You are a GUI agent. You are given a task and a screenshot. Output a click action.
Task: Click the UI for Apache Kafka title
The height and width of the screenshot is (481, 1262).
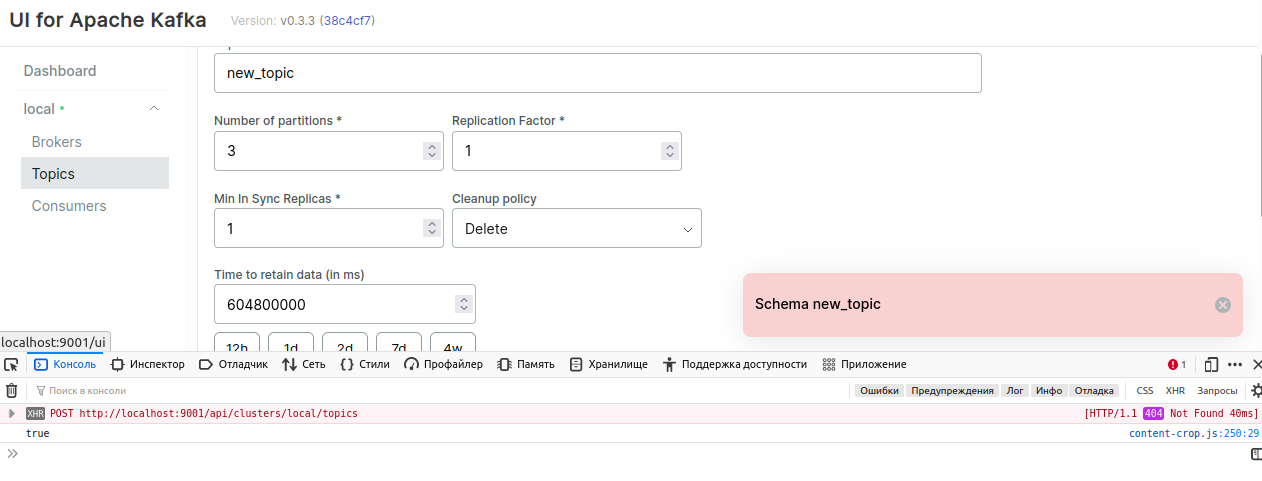(x=108, y=19)
